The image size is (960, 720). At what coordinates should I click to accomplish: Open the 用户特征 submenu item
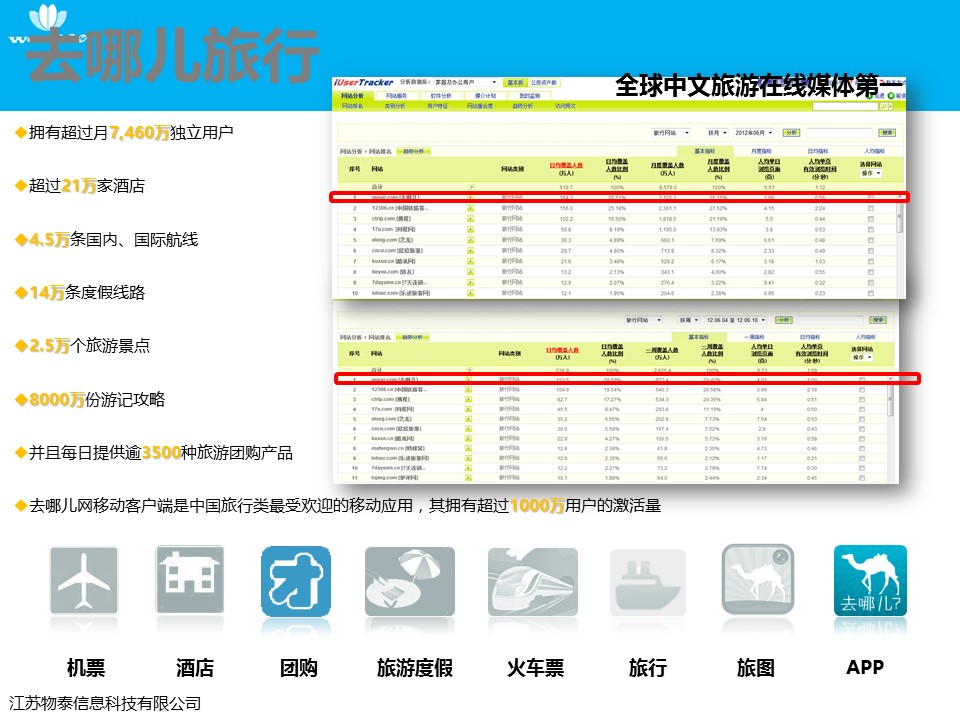pyautogui.click(x=437, y=107)
